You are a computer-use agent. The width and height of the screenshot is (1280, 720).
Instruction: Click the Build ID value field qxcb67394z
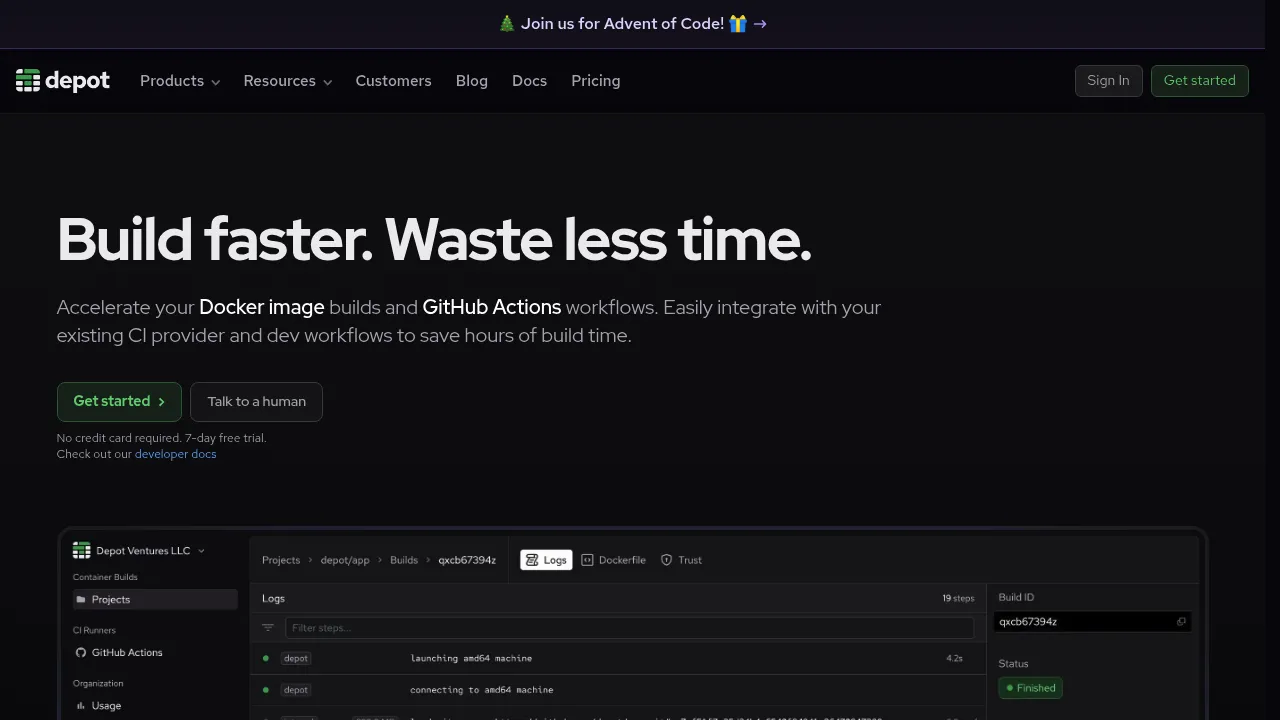[1093, 622]
